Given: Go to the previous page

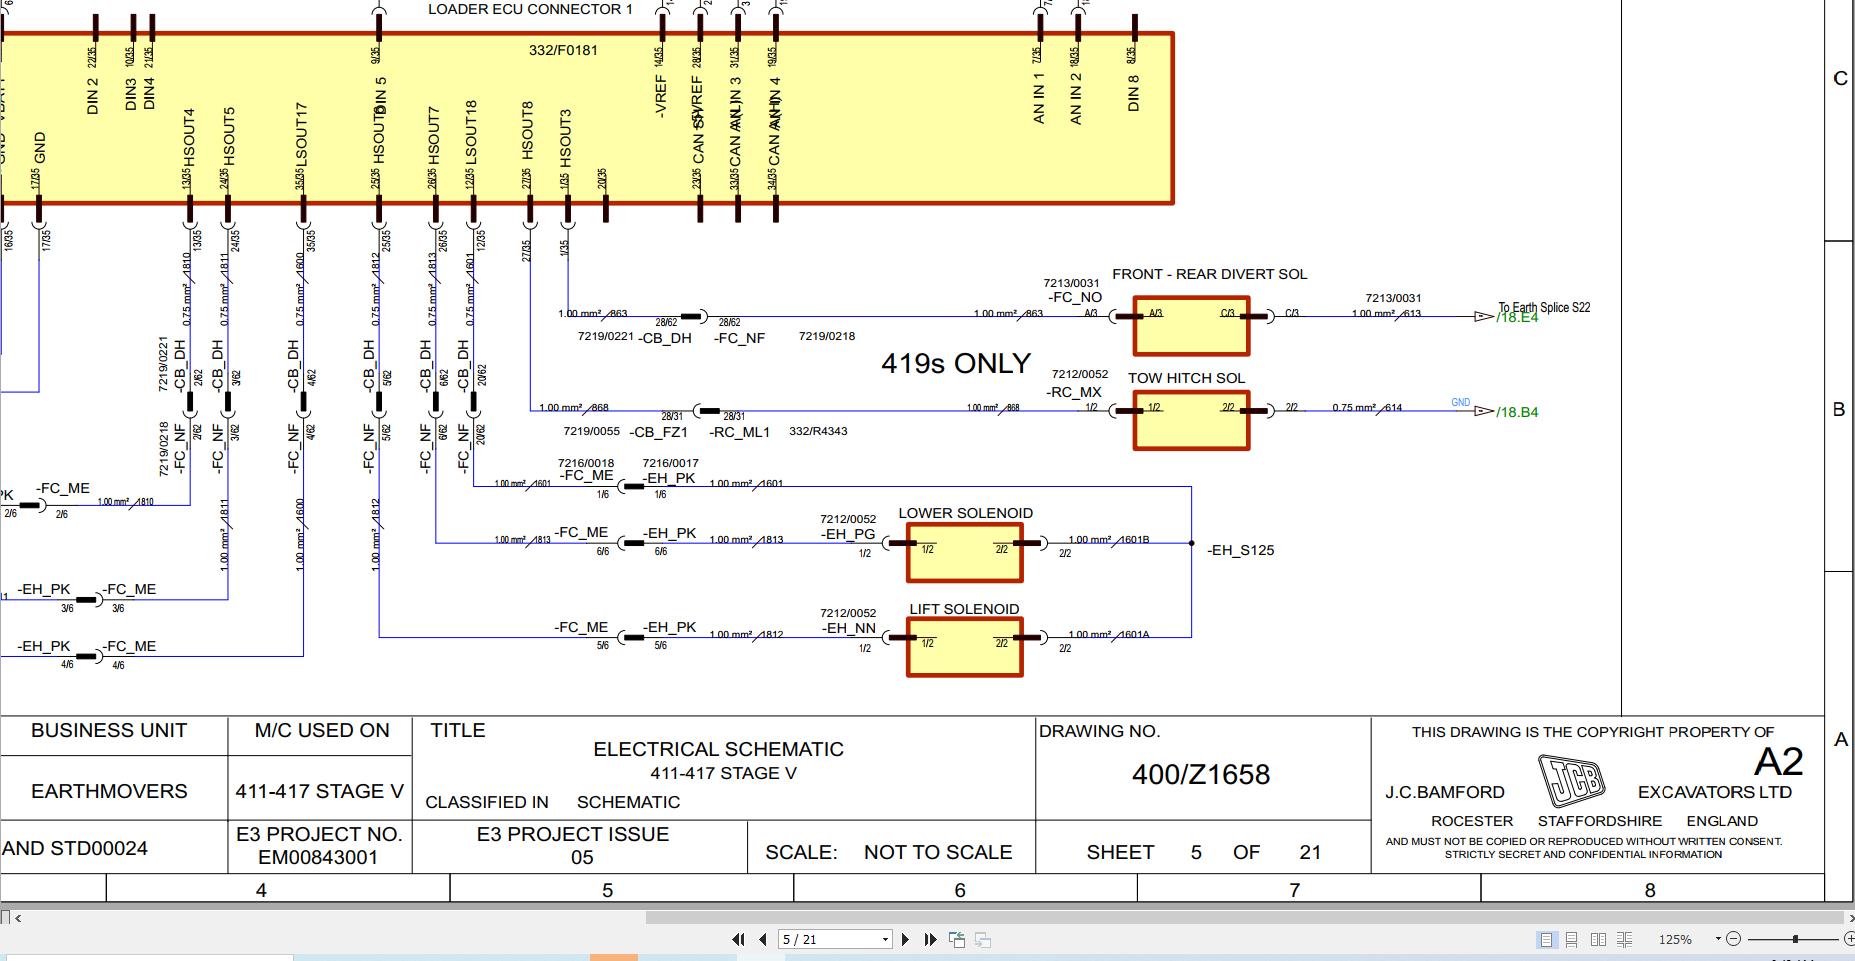Looking at the screenshot, I should (763, 940).
